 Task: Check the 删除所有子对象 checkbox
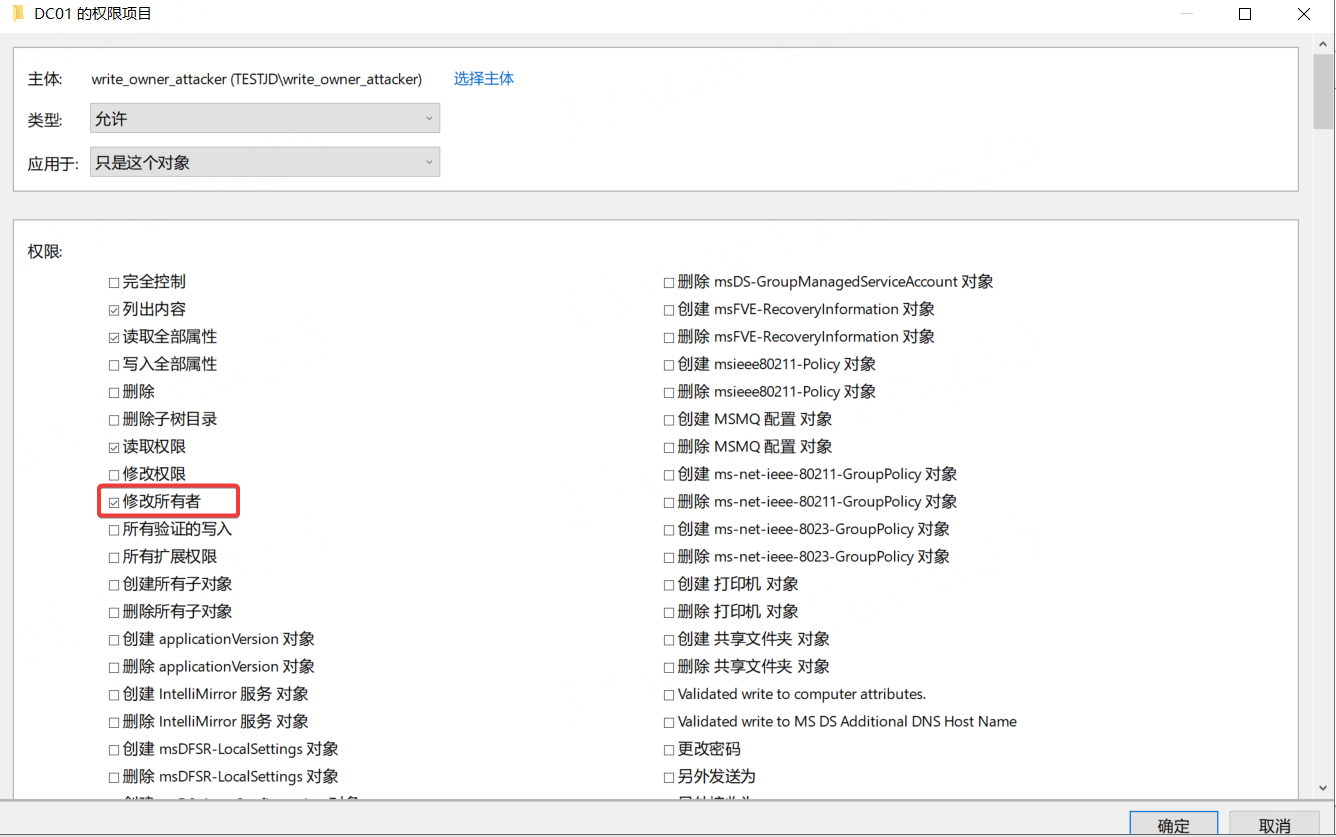114,612
